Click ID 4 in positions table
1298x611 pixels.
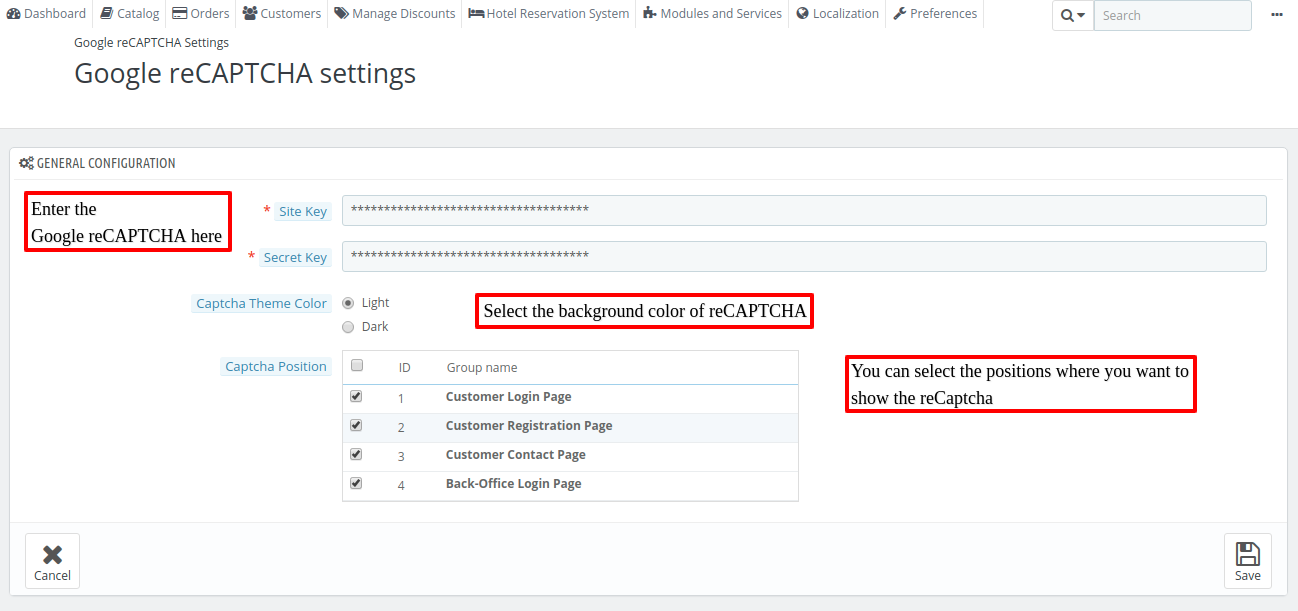point(401,486)
